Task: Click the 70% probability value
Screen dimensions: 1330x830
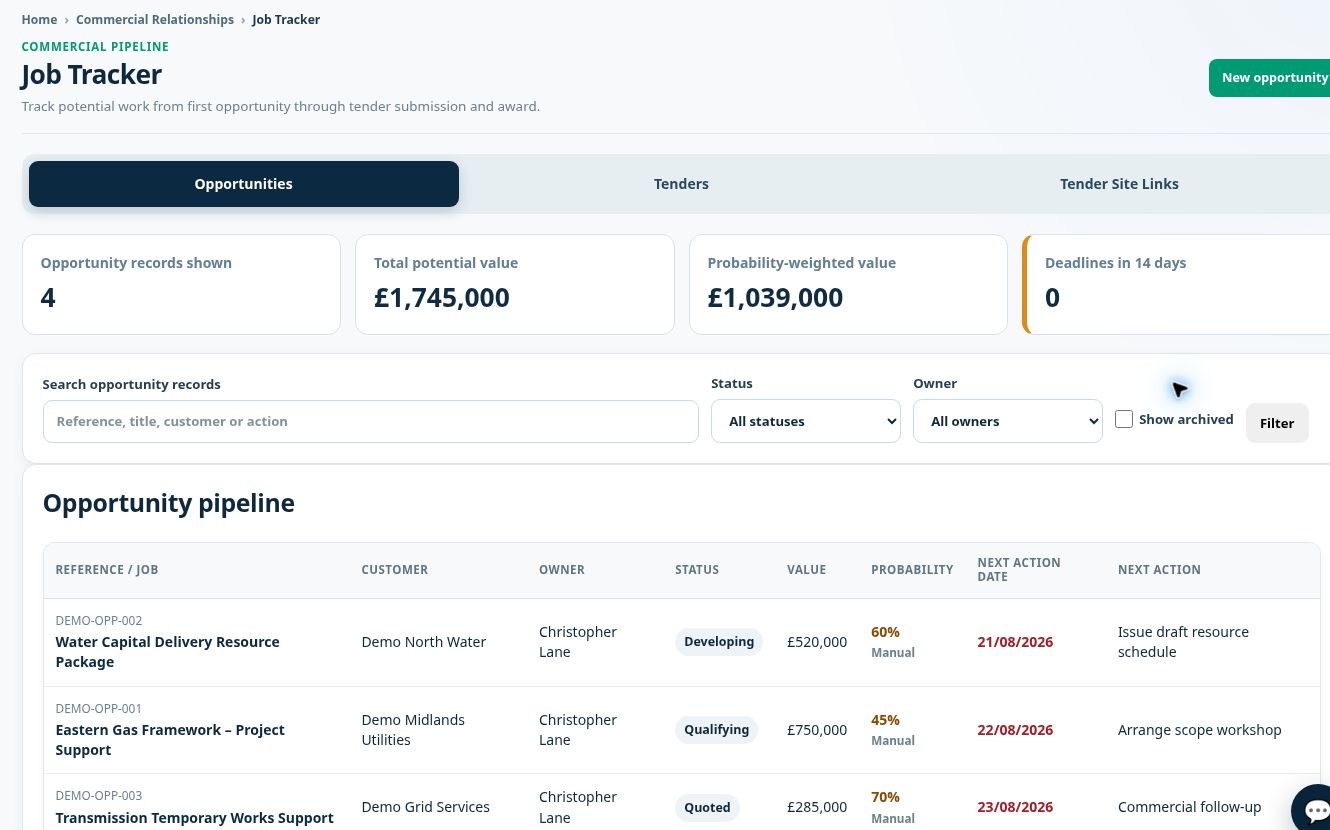Action: (885, 797)
